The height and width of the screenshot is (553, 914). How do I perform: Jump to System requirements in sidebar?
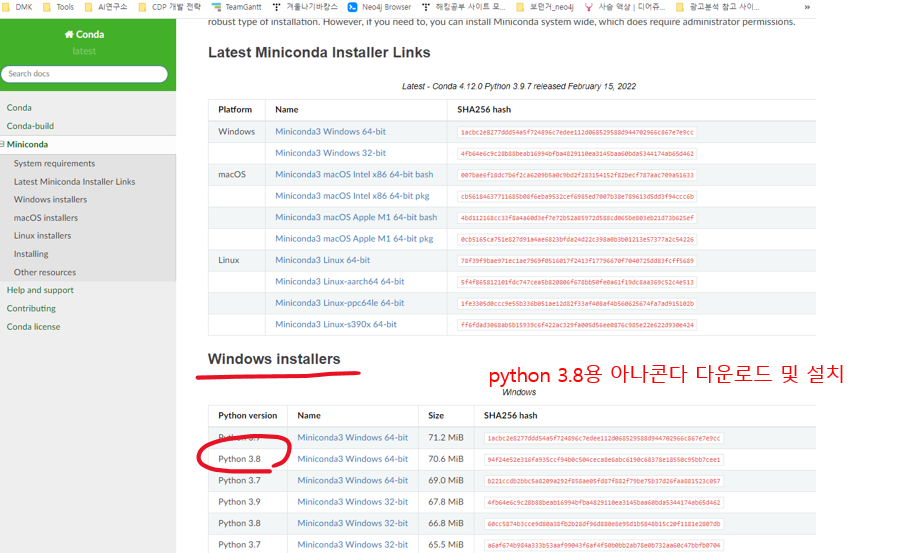click(x=54, y=164)
